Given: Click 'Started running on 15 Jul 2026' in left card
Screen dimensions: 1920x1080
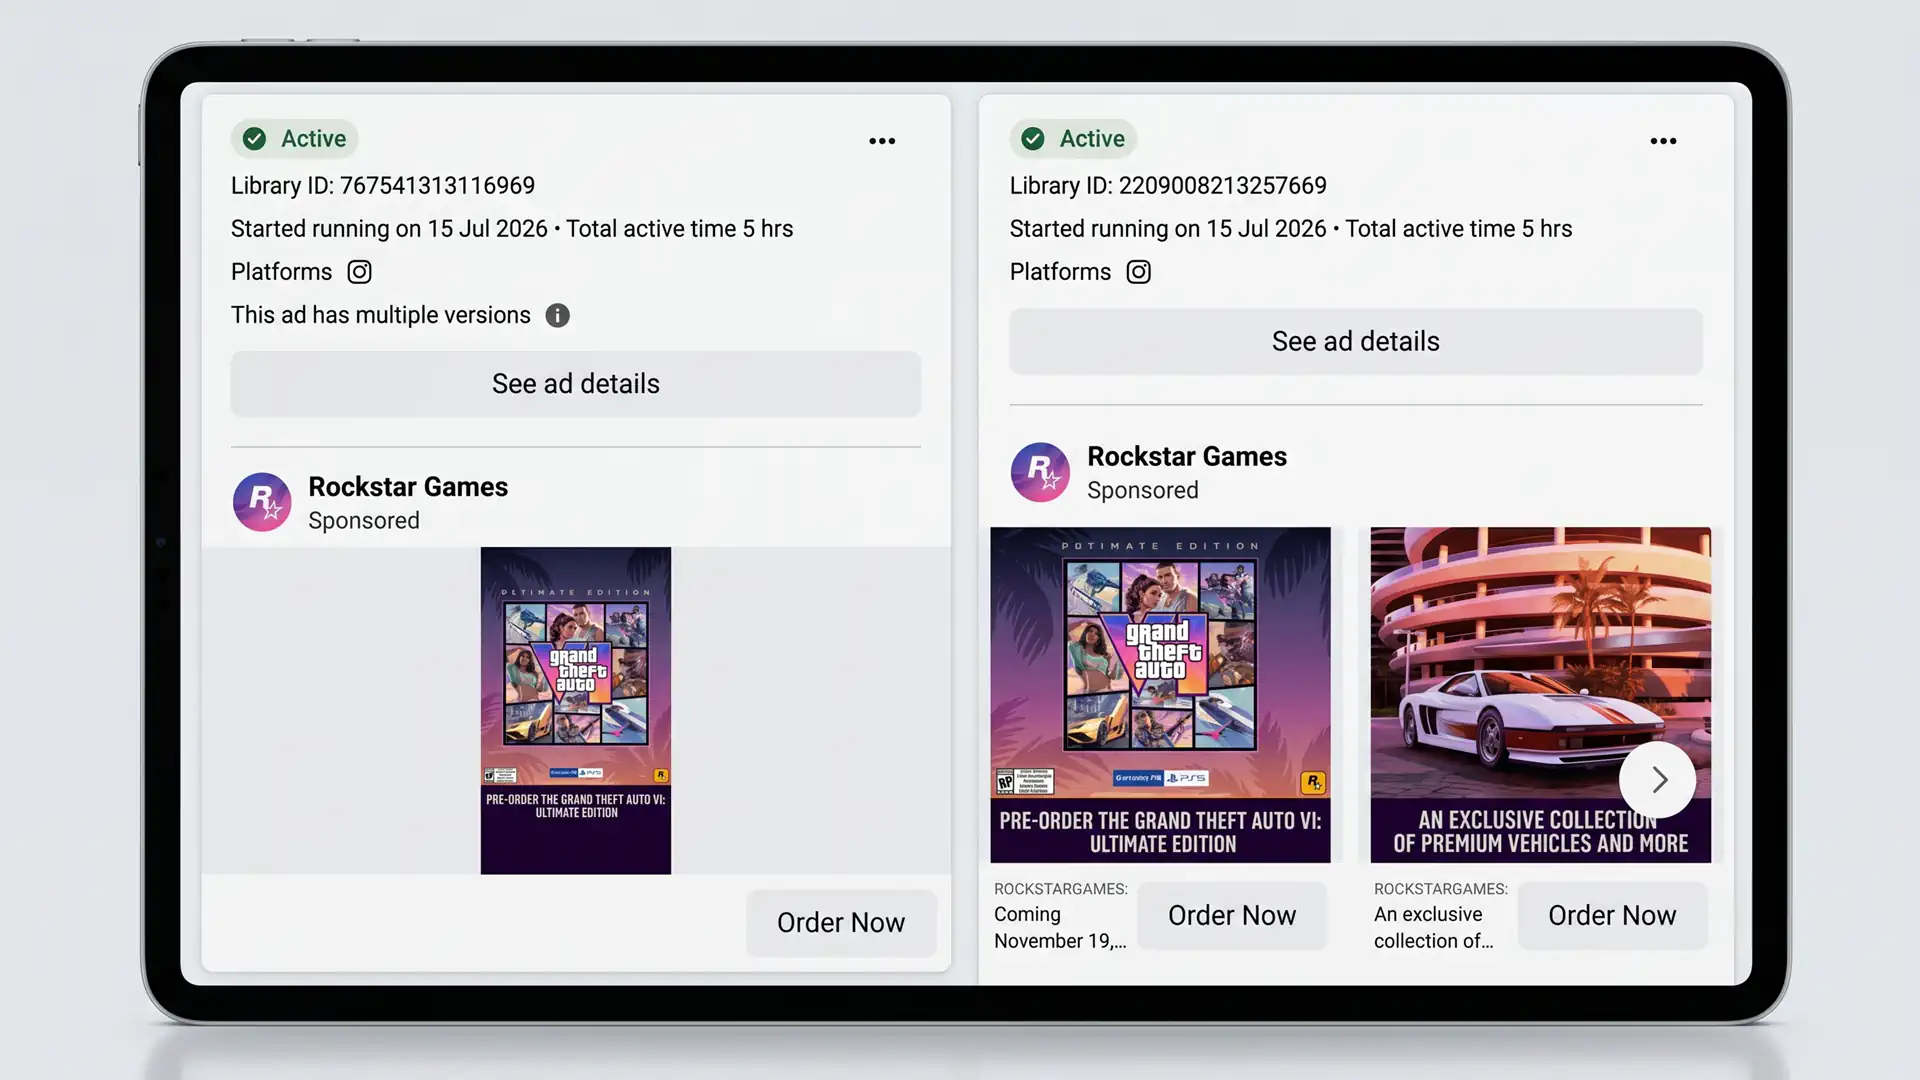Looking at the screenshot, I should tap(389, 229).
